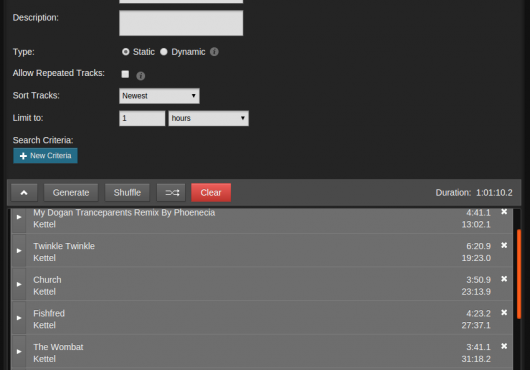Open the Sort Tracks dropdown showing Newest
This screenshot has width=530, height=370.
tap(159, 96)
